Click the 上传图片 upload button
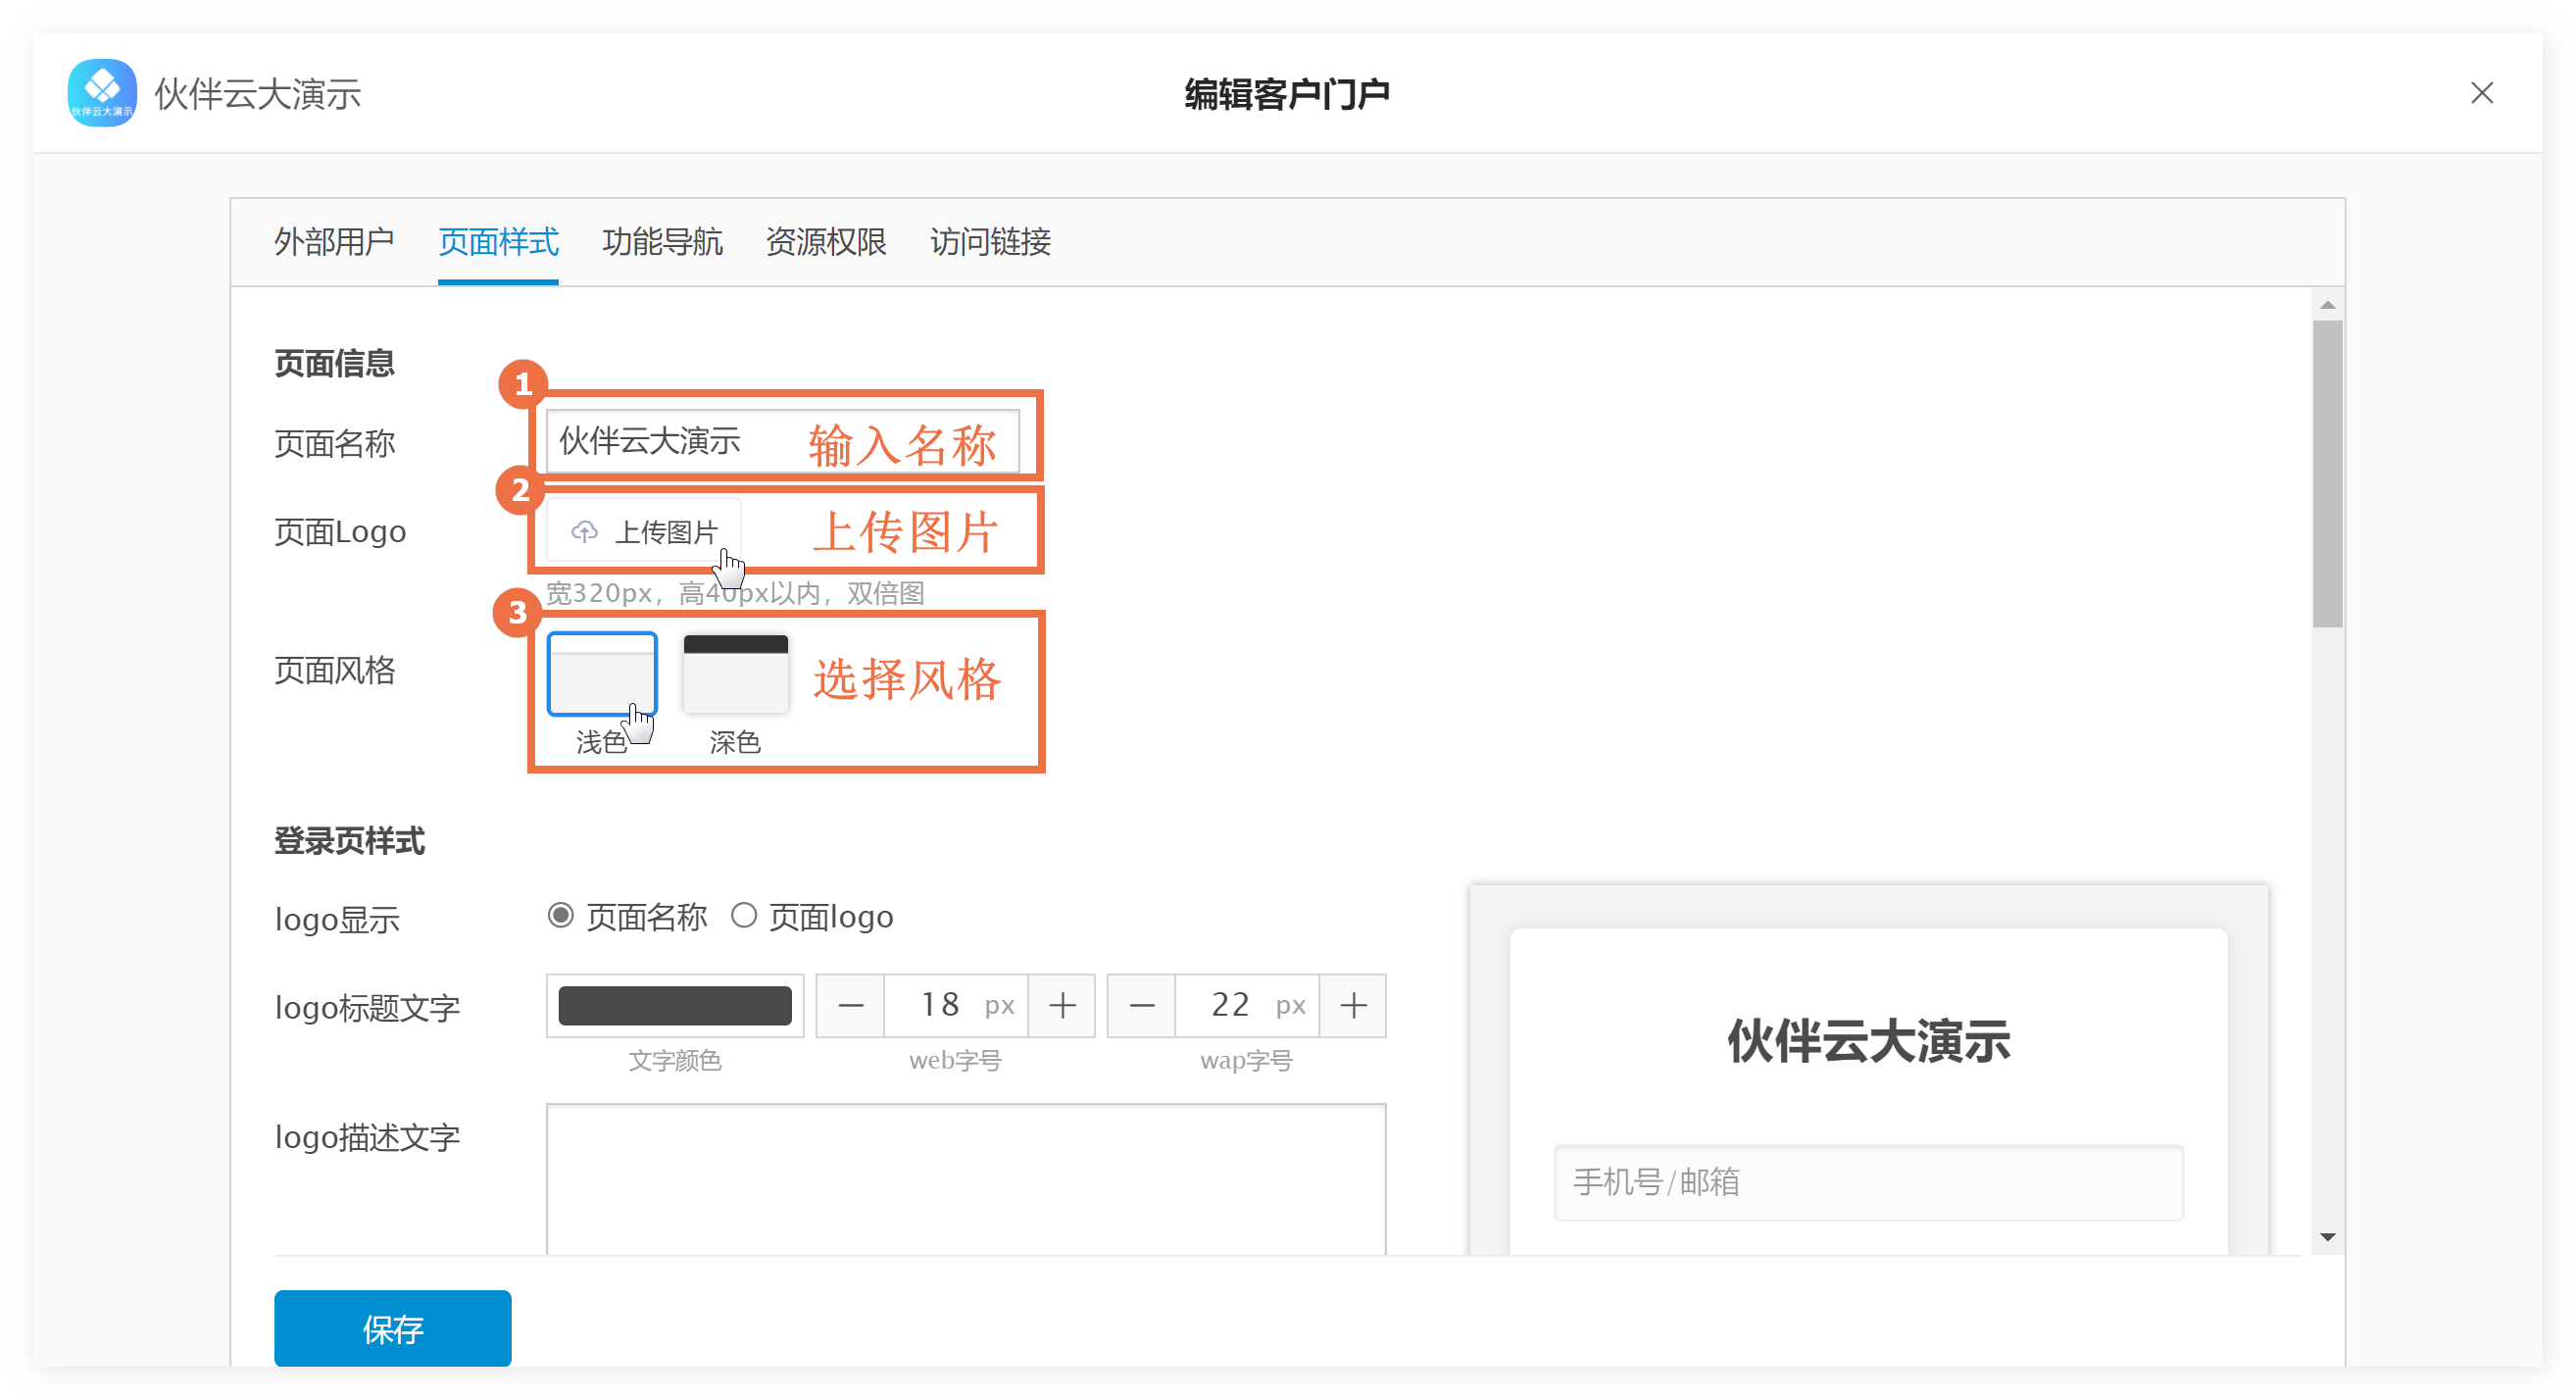The image size is (2576, 1400). tap(644, 531)
